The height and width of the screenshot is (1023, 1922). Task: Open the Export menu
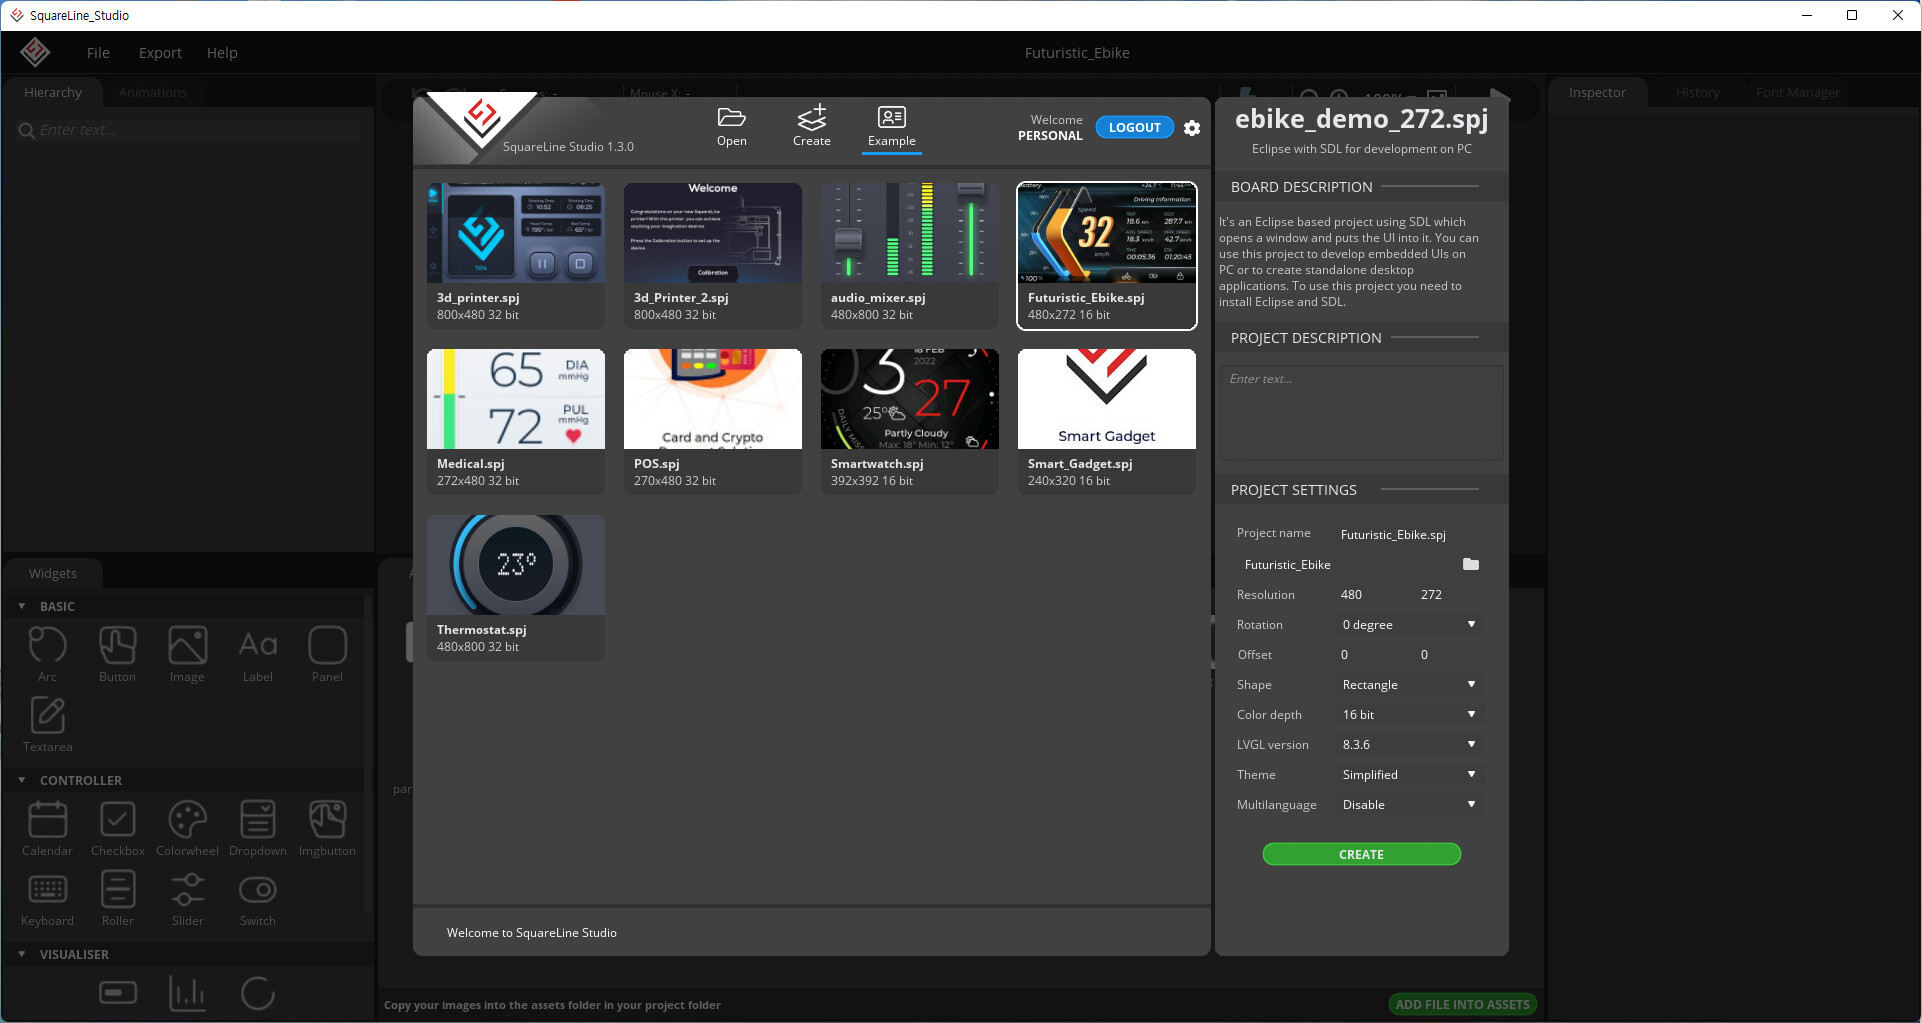[160, 53]
